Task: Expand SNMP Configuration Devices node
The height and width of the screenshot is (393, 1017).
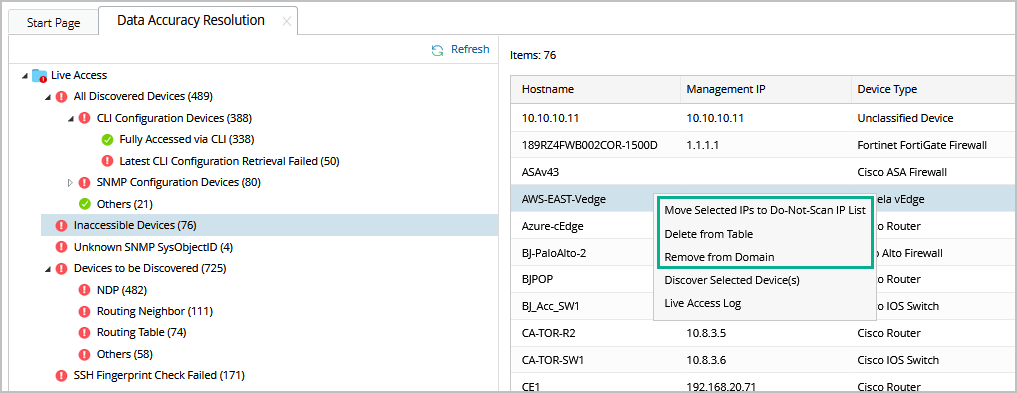Action: click(71, 183)
